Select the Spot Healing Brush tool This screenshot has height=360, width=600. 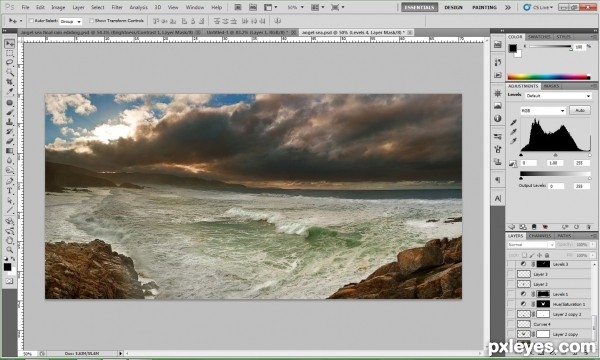[x=10, y=103]
